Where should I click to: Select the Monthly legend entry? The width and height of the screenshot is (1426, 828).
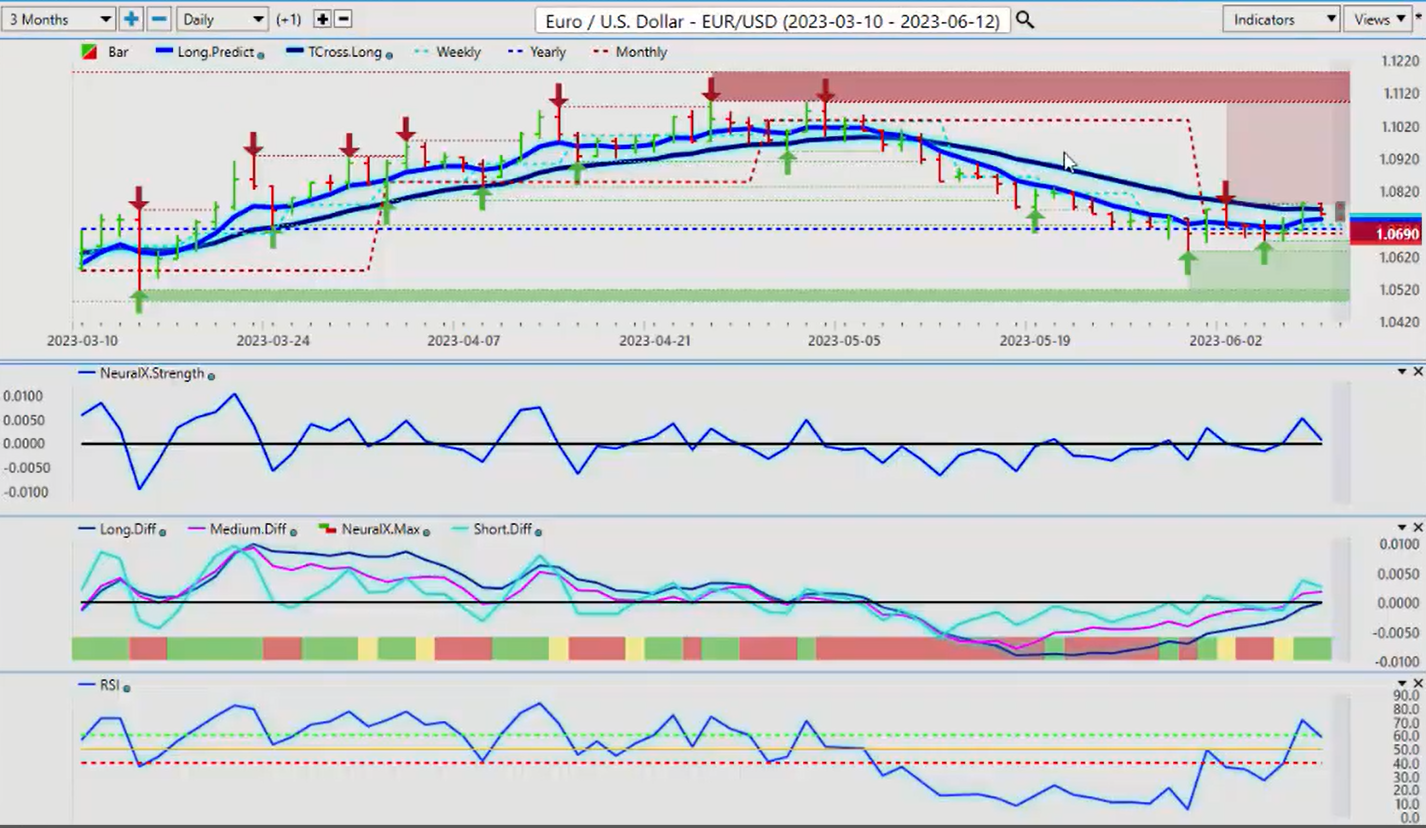pyautogui.click(x=630, y=52)
